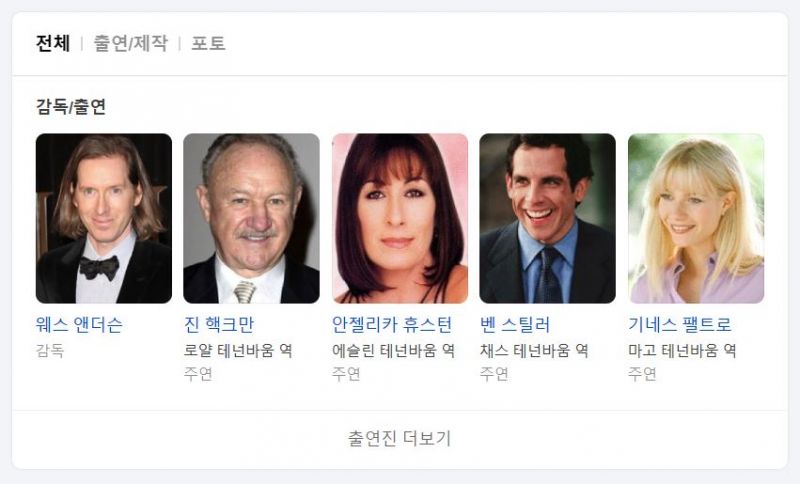Expand cast list with 출연진 더보기
Viewport: 800px width, 484px height.
click(x=399, y=439)
